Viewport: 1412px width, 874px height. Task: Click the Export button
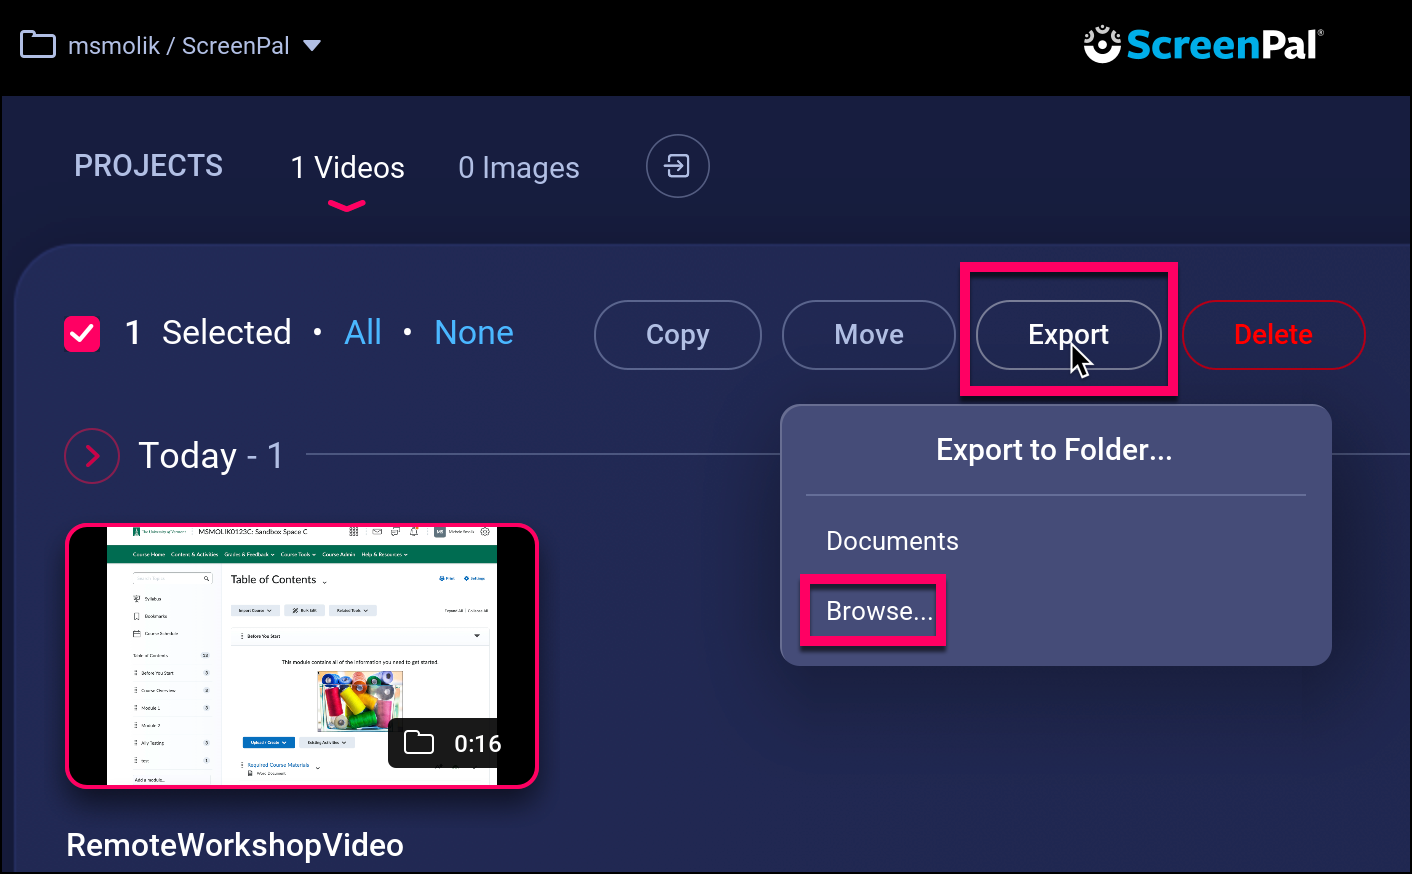(x=1067, y=335)
